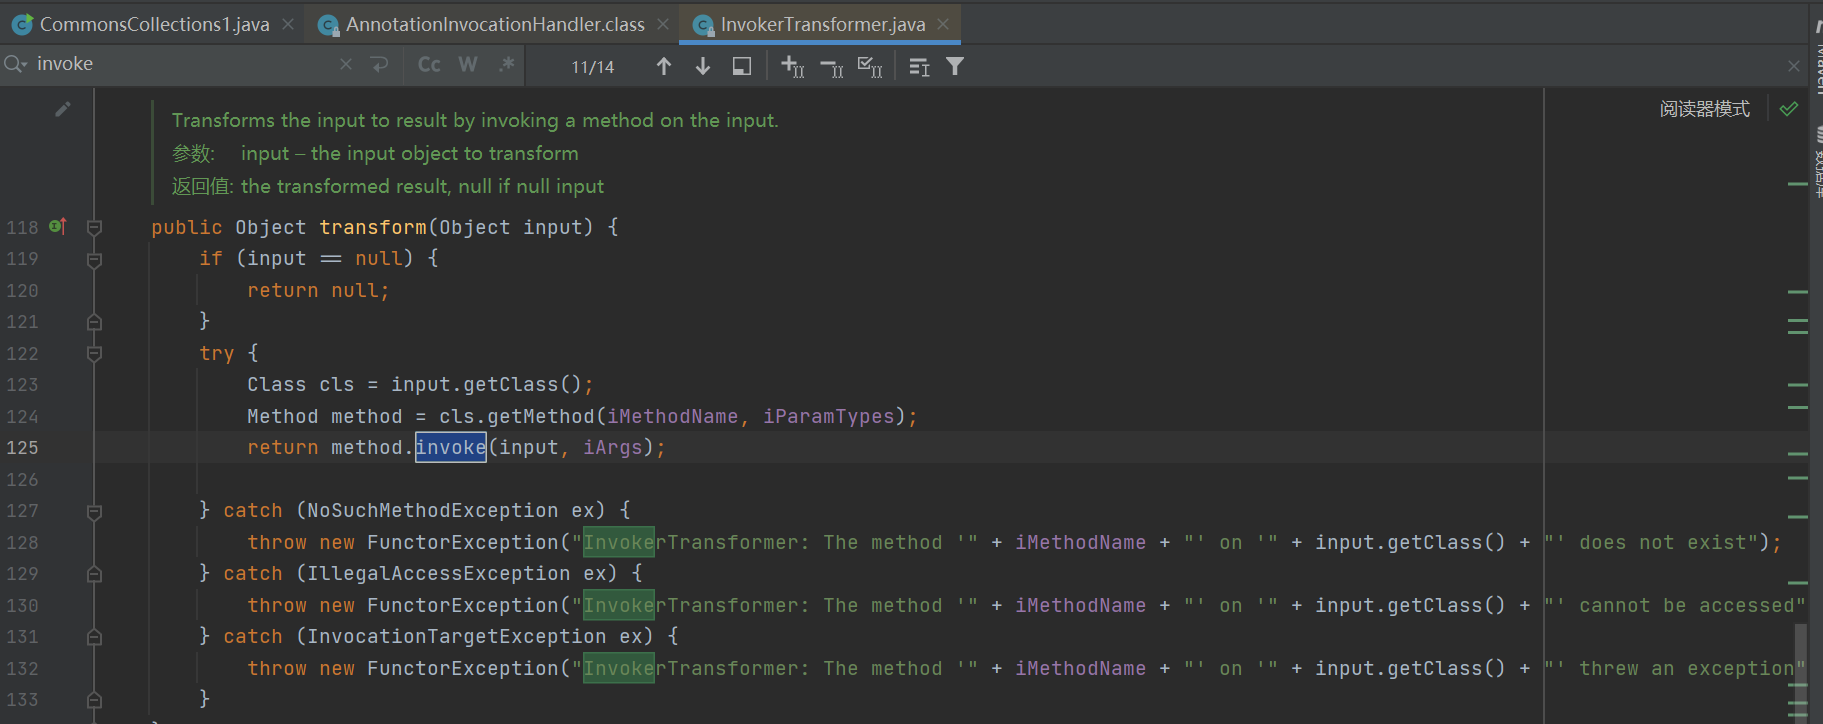Clear the invoke search text

pos(346,64)
